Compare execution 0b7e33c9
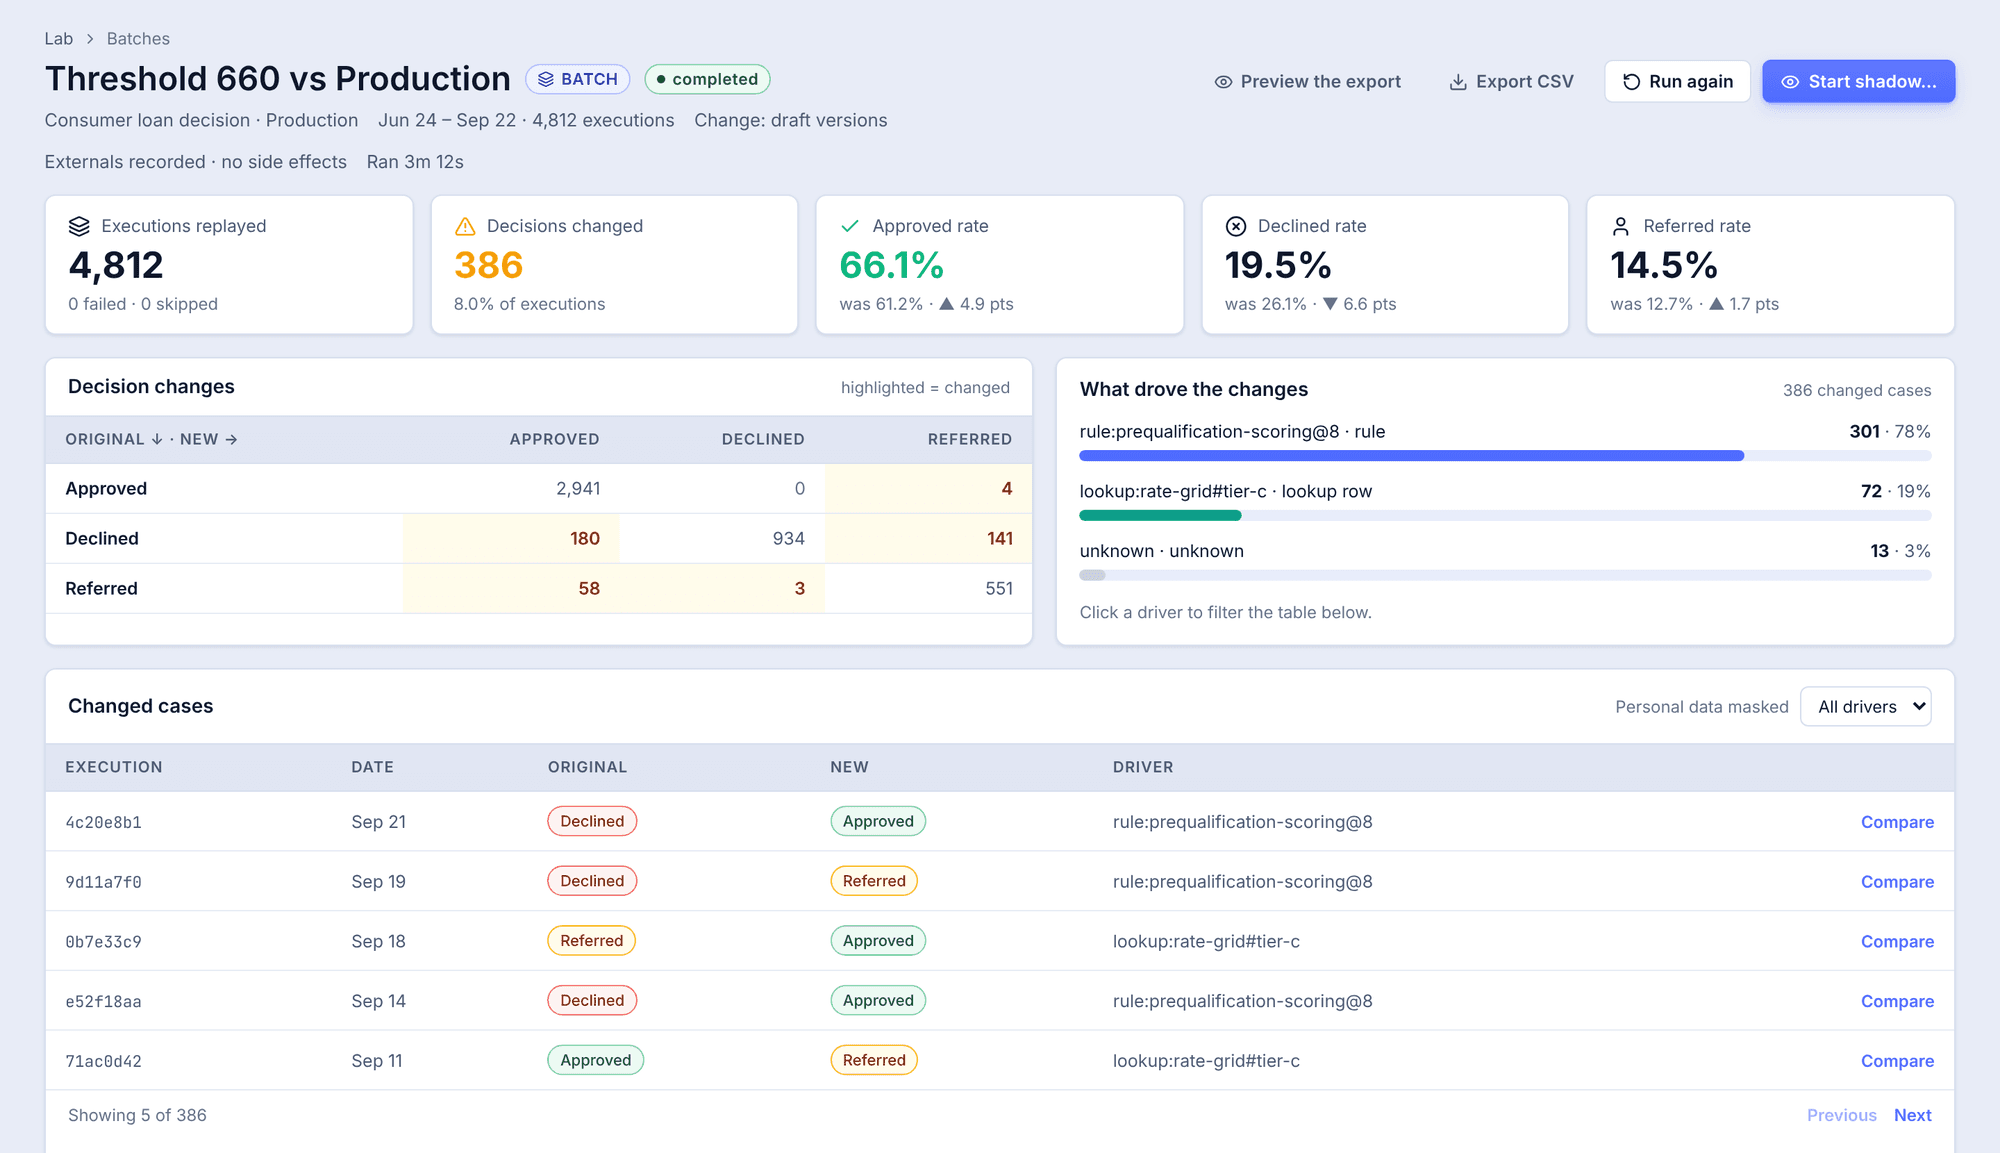The image size is (2000, 1153). tap(1897, 942)
